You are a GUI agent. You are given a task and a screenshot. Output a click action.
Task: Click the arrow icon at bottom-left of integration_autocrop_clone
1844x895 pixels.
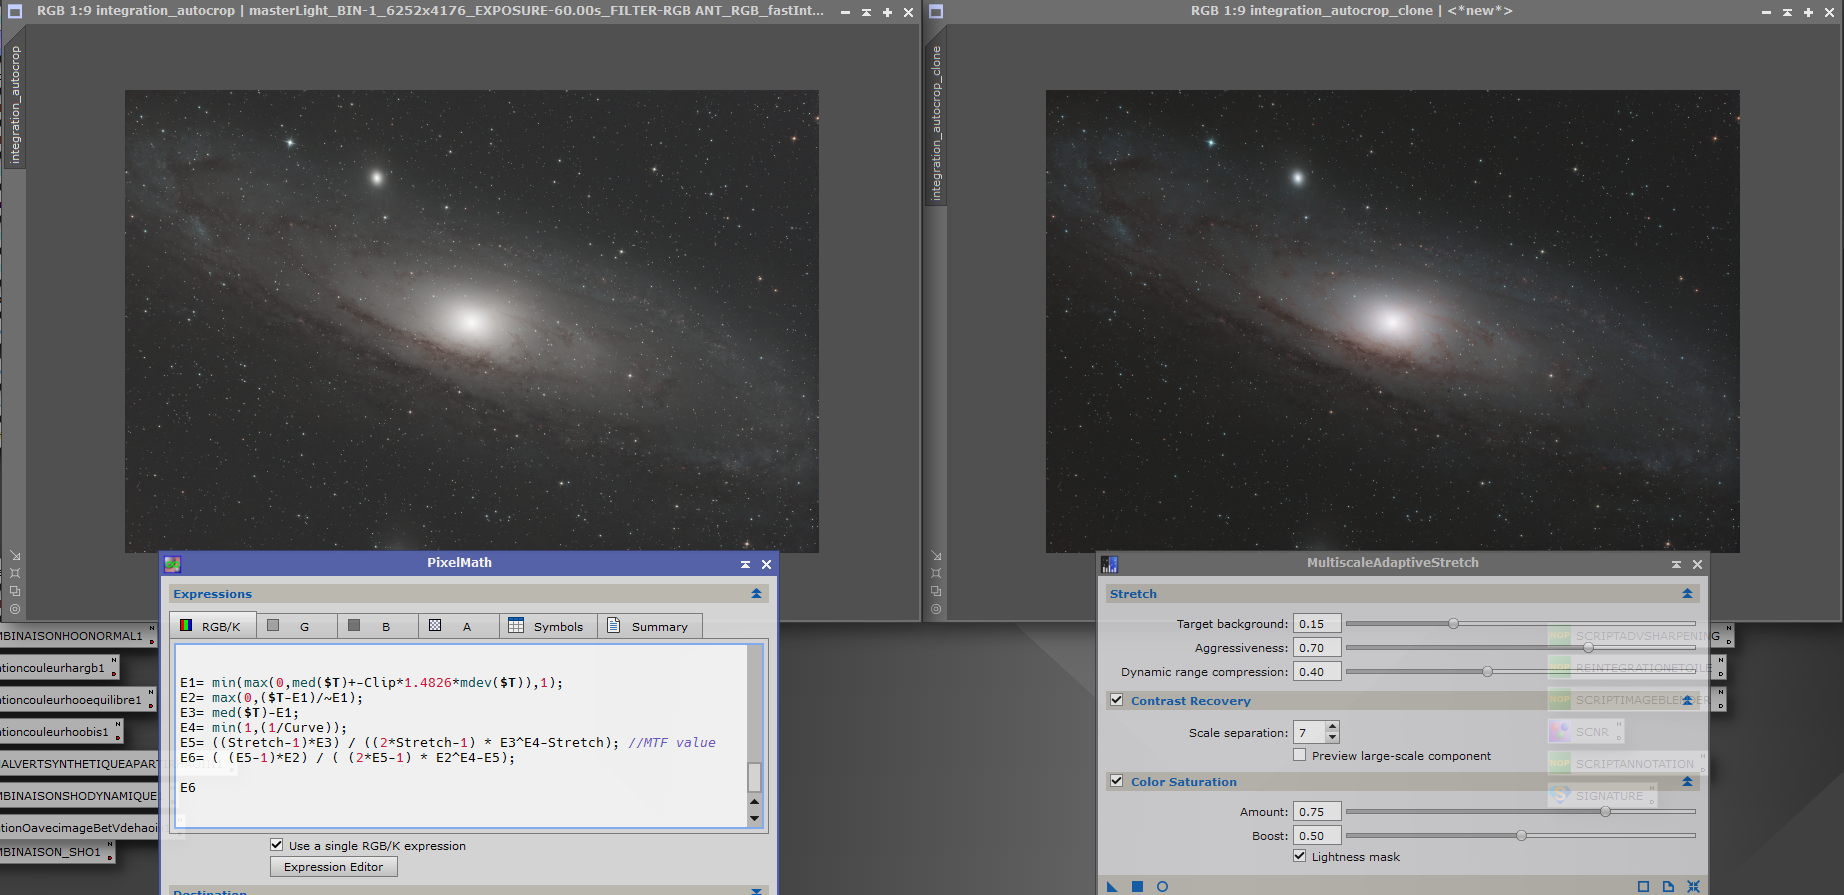936,555
